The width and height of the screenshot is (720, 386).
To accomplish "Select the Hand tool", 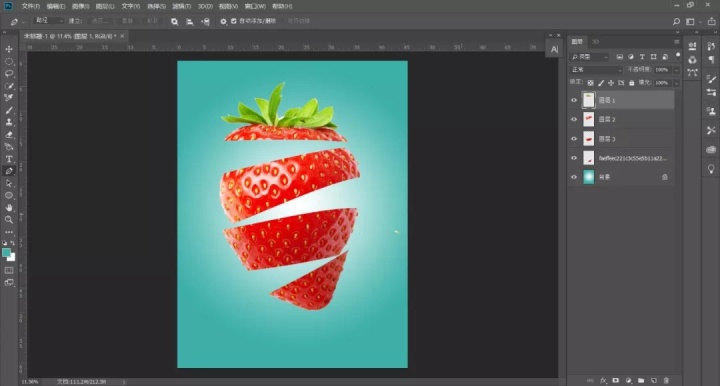I will pos(9,207).
